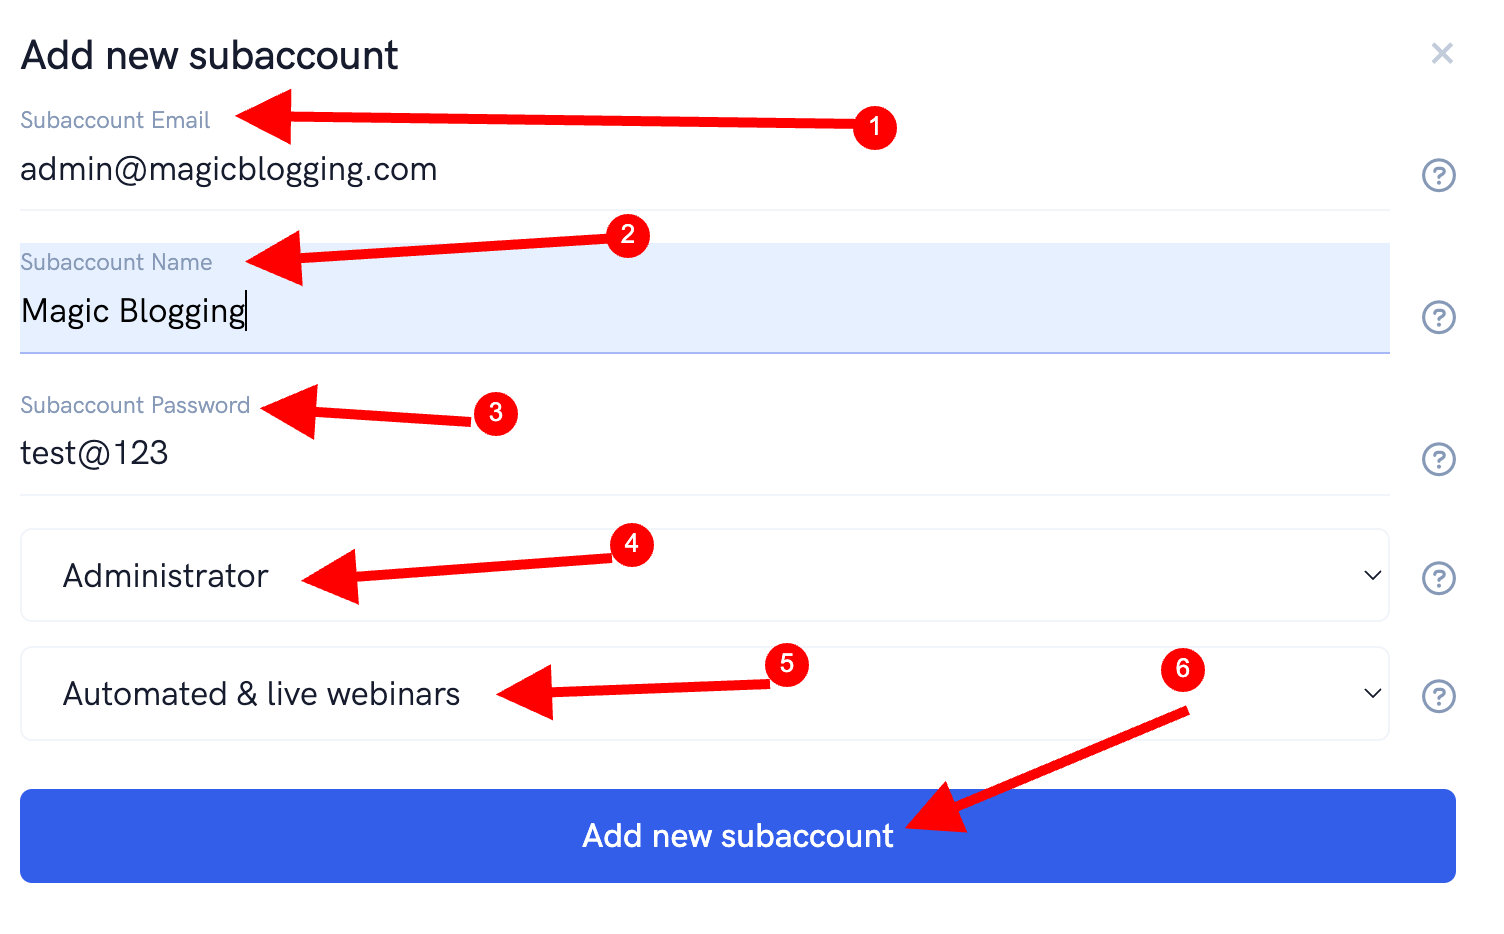1504x934 pixels.
Task: Select the test@123 password field
Action: pyautogui.click(x=704, y=454)
